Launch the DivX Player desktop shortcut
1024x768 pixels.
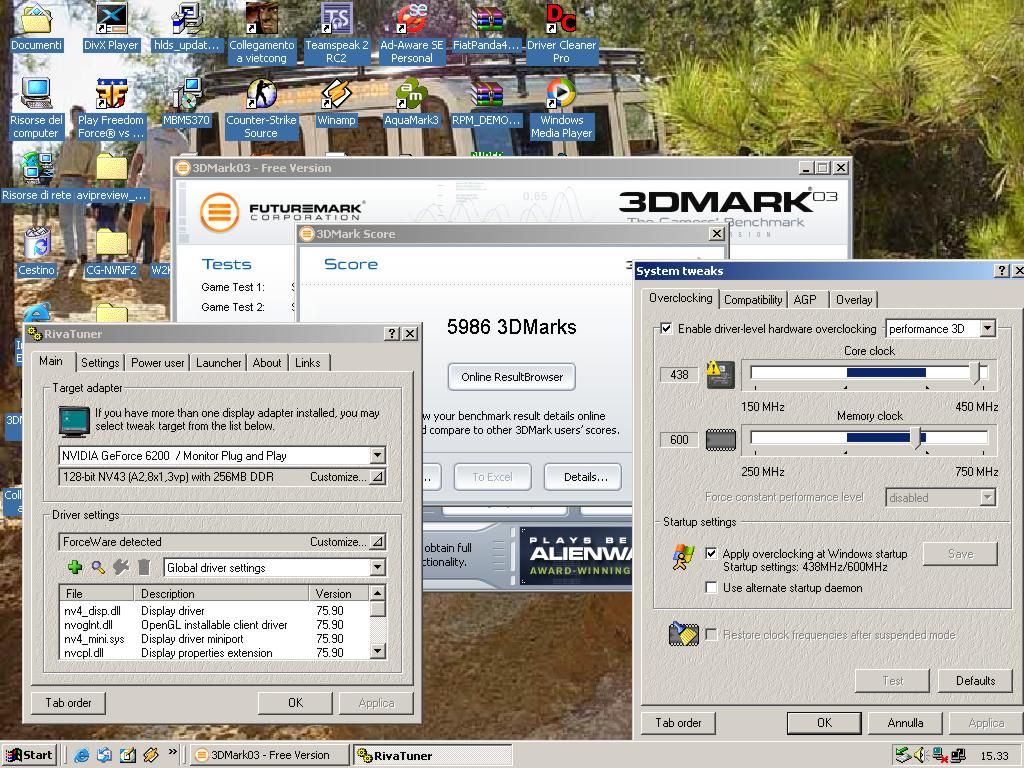click(x=111, y=27)
